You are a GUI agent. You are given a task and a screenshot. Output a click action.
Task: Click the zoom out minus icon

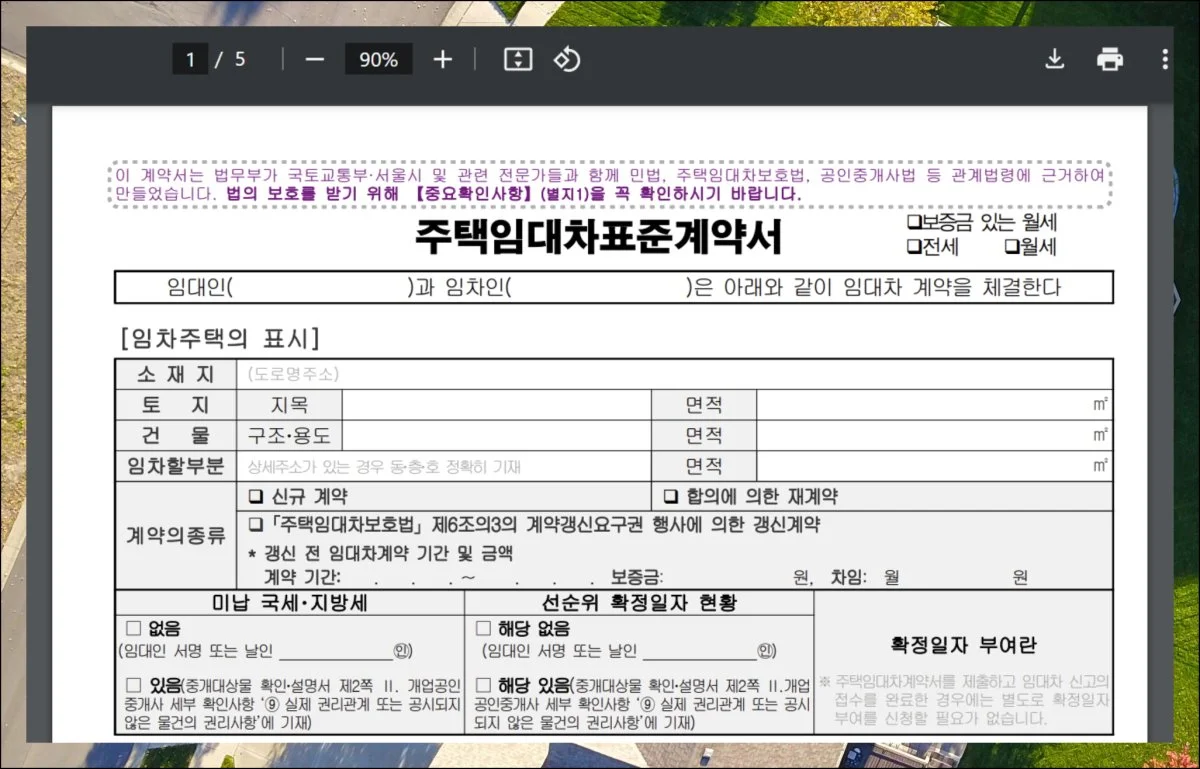tap(315, 60)
